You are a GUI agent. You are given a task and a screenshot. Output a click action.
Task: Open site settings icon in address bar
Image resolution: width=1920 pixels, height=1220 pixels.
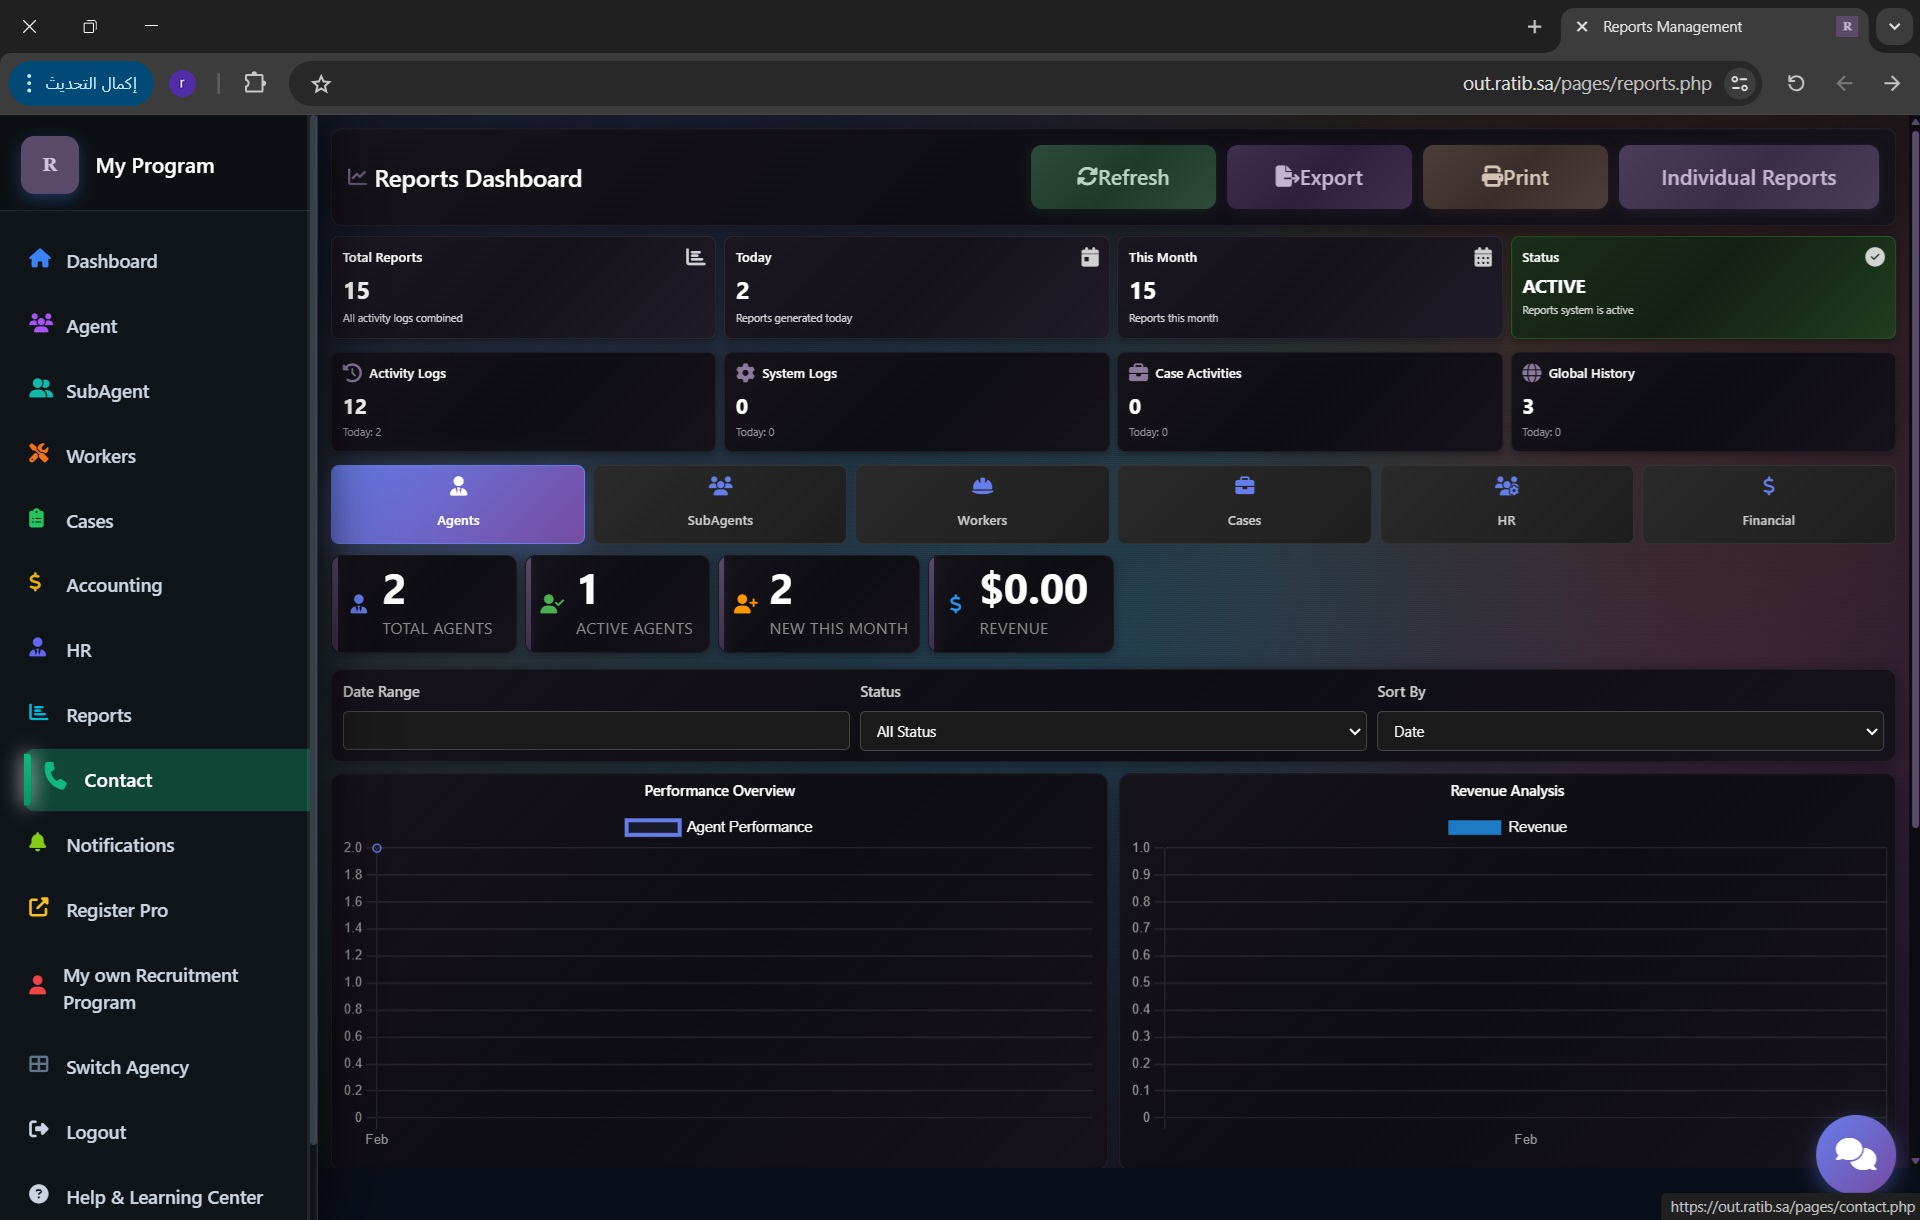tap(1740, 84)
